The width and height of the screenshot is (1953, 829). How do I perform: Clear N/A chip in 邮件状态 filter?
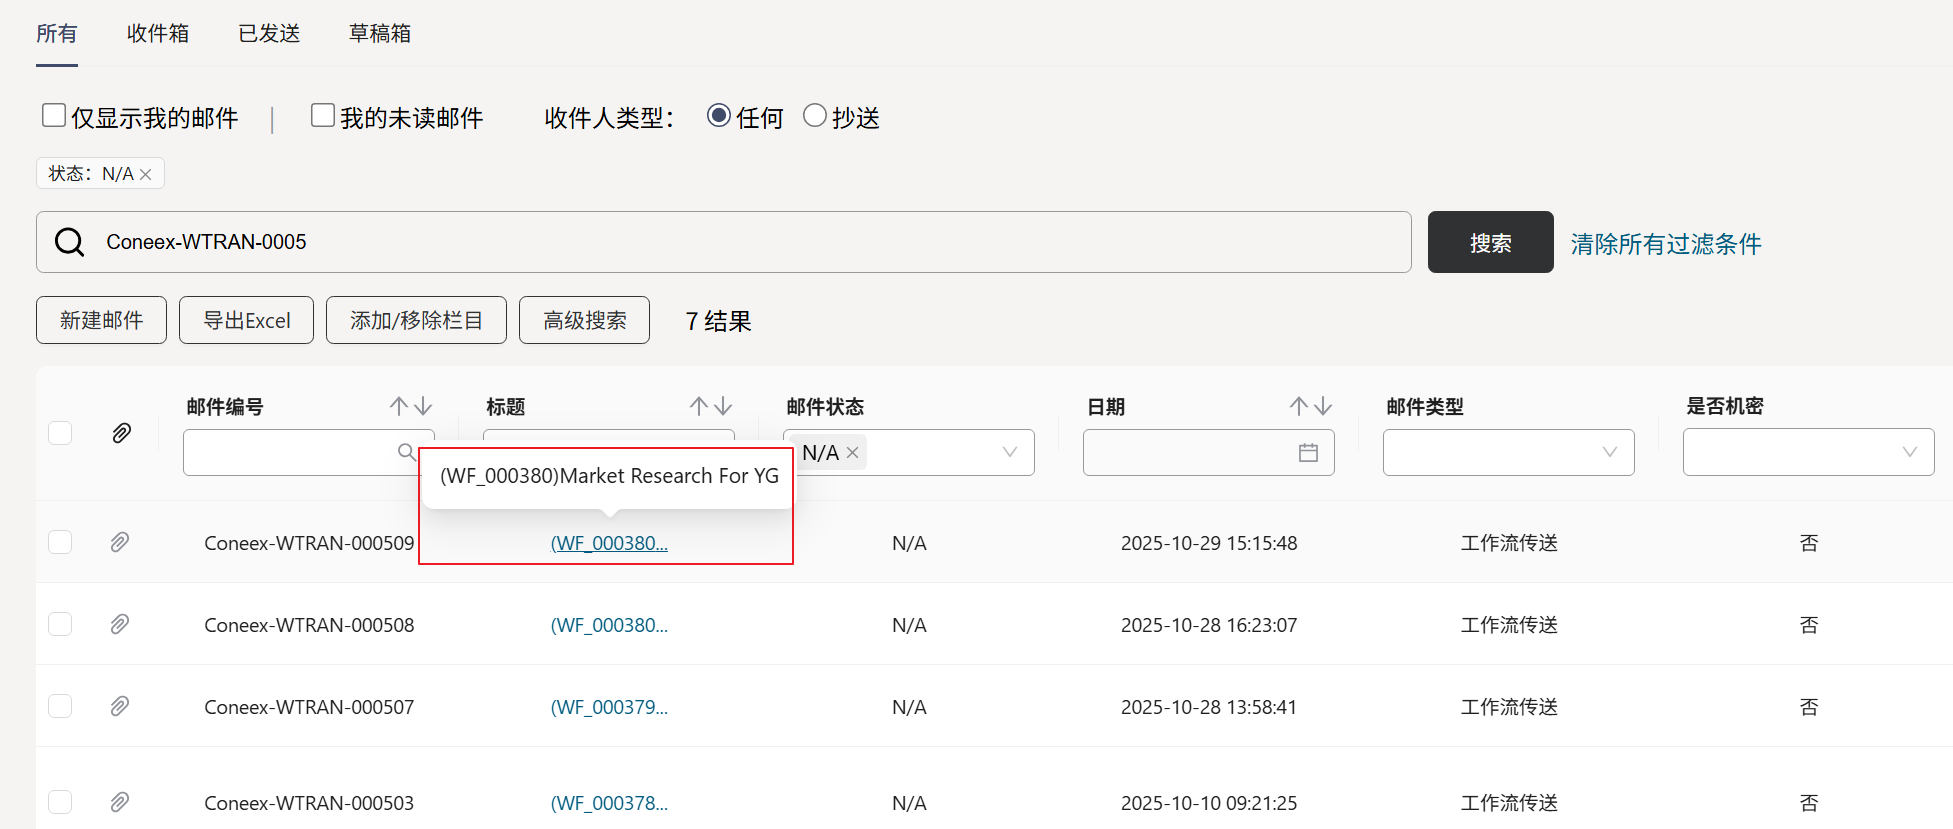coord(852,453)
